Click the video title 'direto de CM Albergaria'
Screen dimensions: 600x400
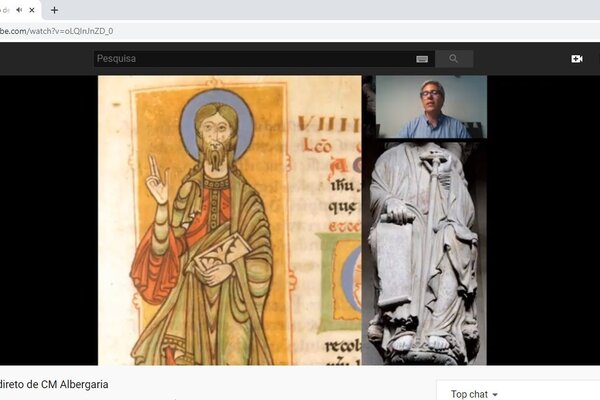pyautogui.click(x=54, y=384)
